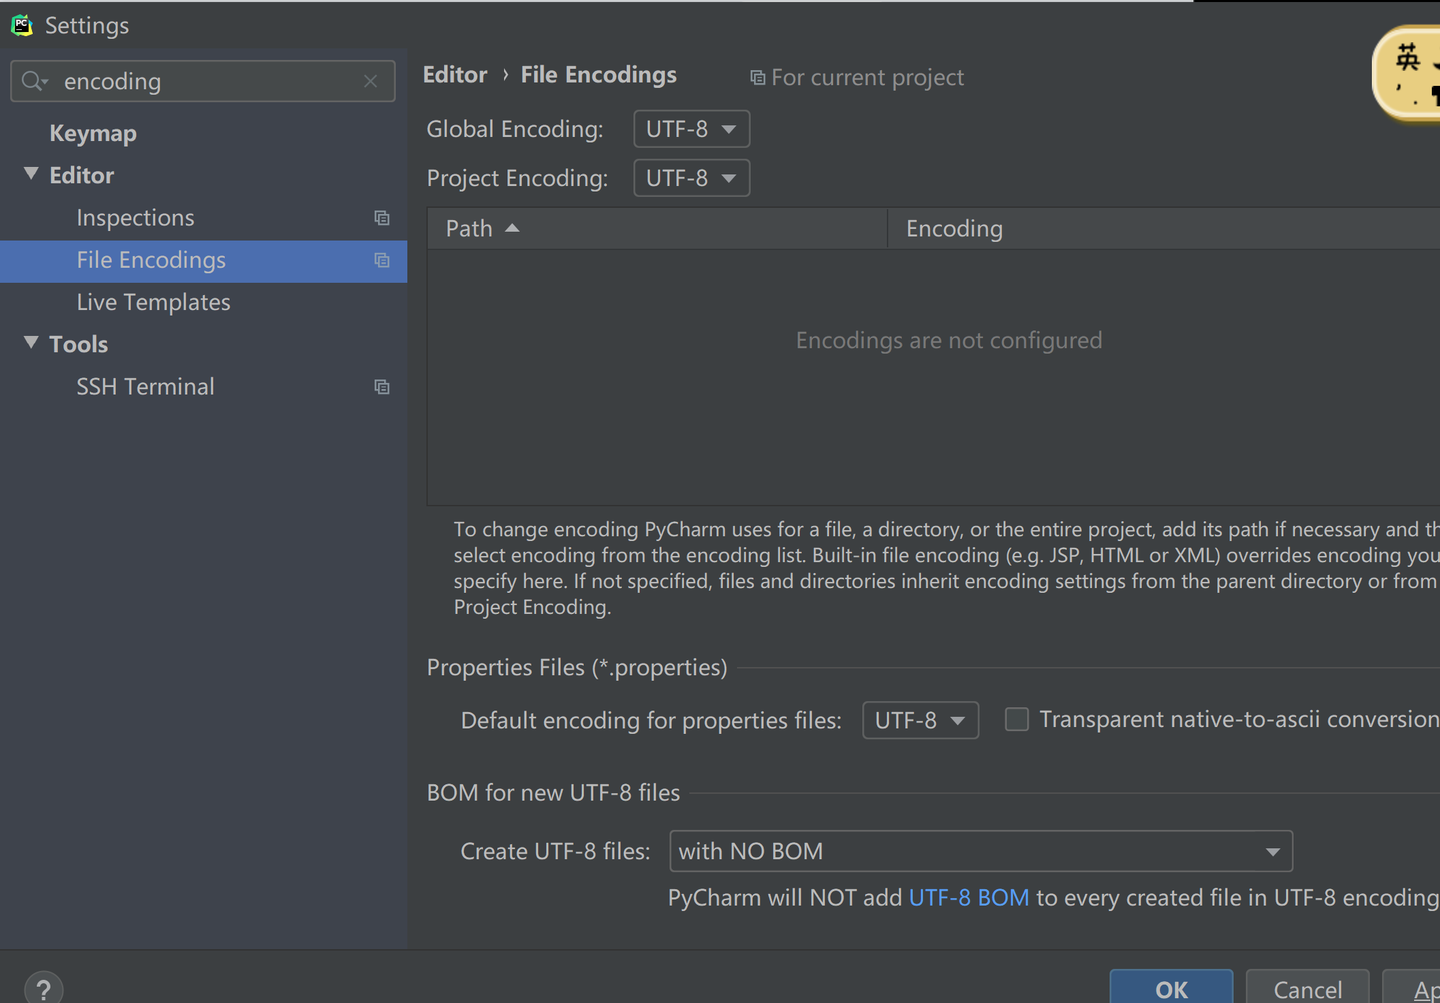Click the PyCharm logo icon in title bar
The image size is (1440, 1003).
(22, 25)
